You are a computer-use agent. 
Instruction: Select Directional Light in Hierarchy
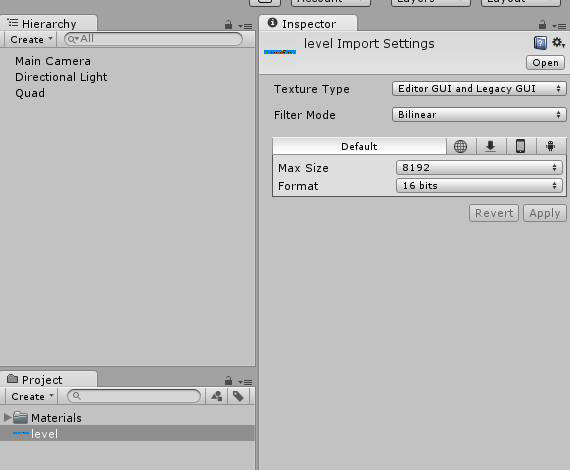[61, 77]
